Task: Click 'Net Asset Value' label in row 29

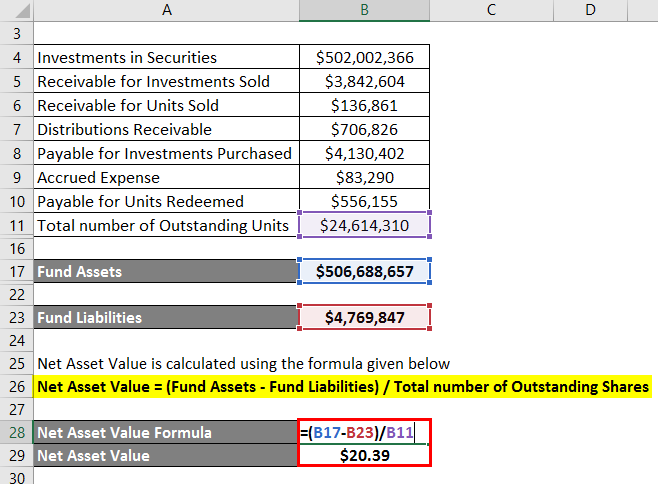Action: (165, 455)
